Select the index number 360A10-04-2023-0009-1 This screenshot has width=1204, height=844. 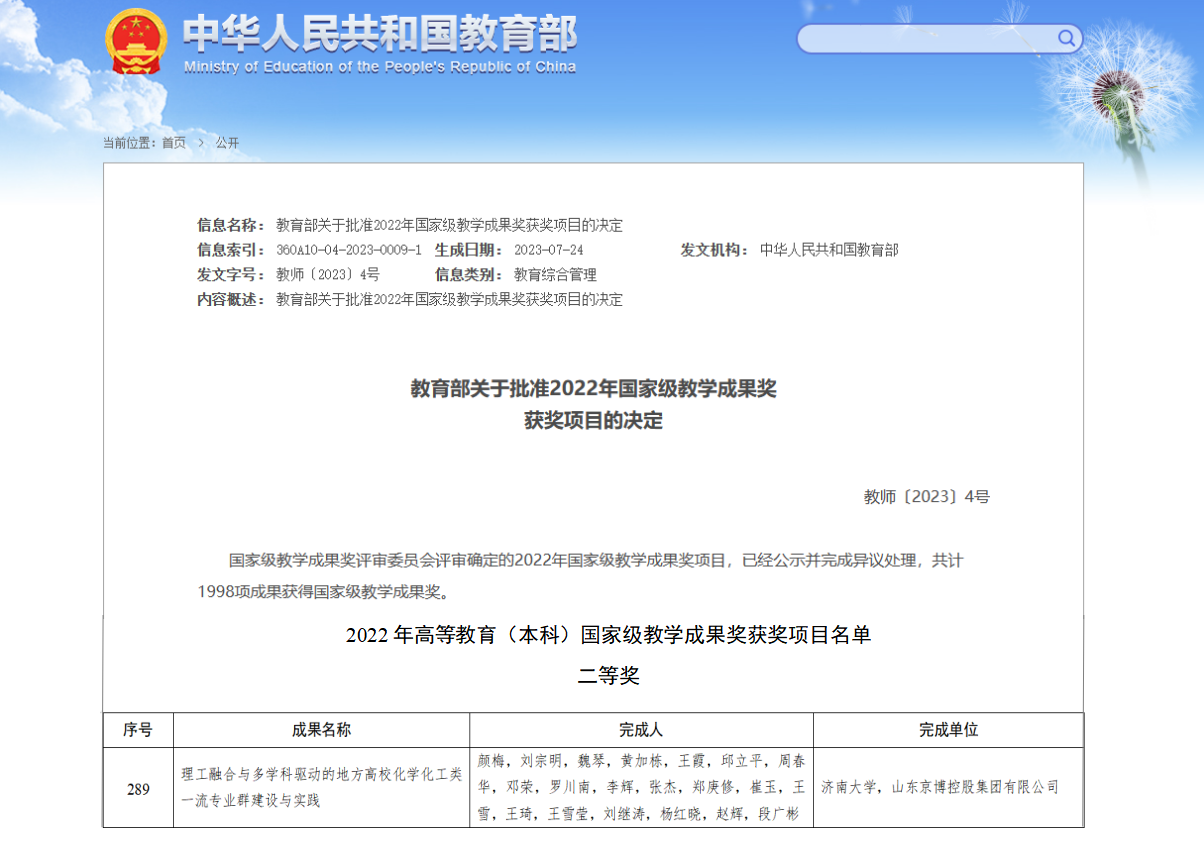tap(348, 250)
